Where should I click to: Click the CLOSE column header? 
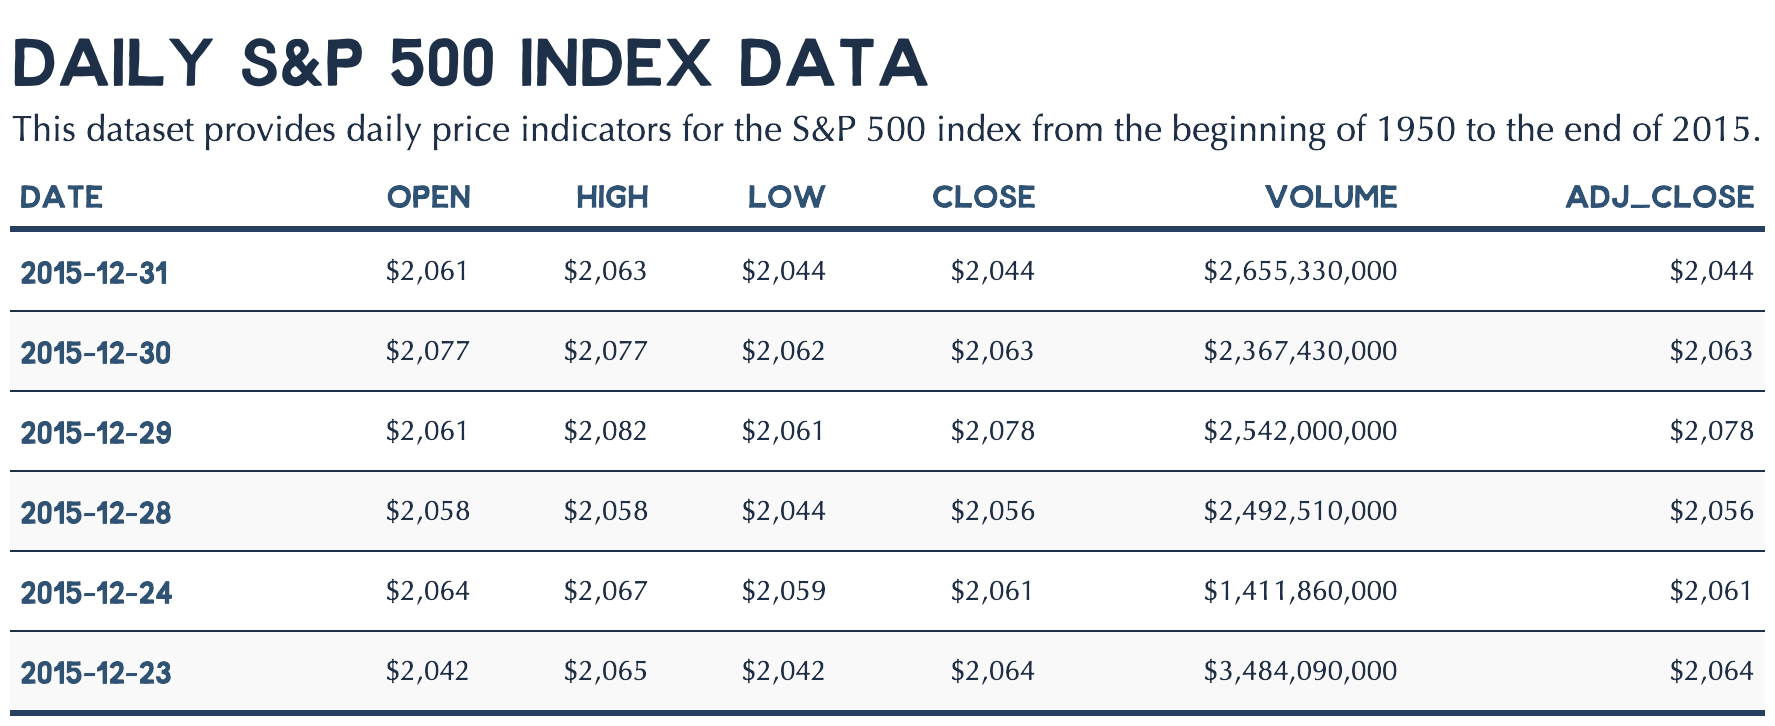[x=983, y=197]
